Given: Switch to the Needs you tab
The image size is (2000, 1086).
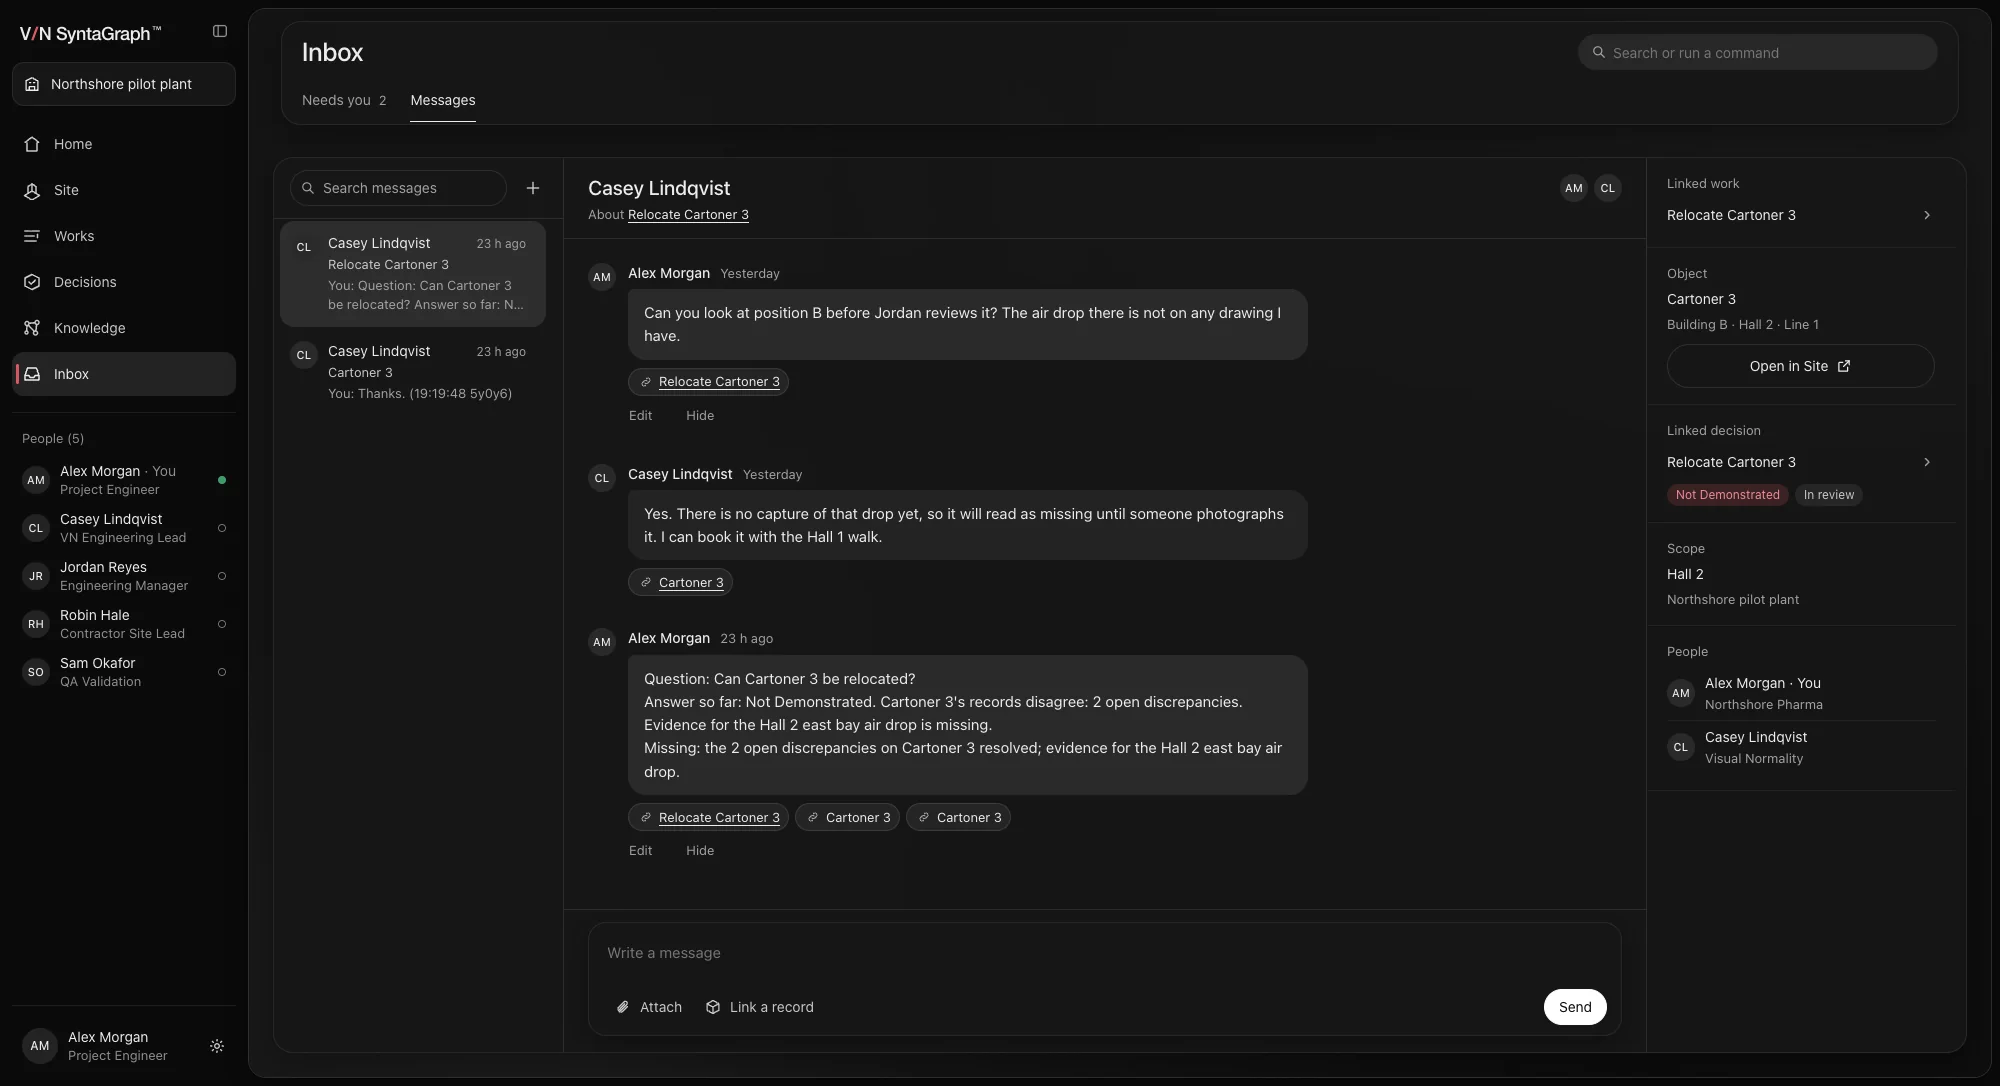Looking at the screenshot, I should click(x=344, y=100).
